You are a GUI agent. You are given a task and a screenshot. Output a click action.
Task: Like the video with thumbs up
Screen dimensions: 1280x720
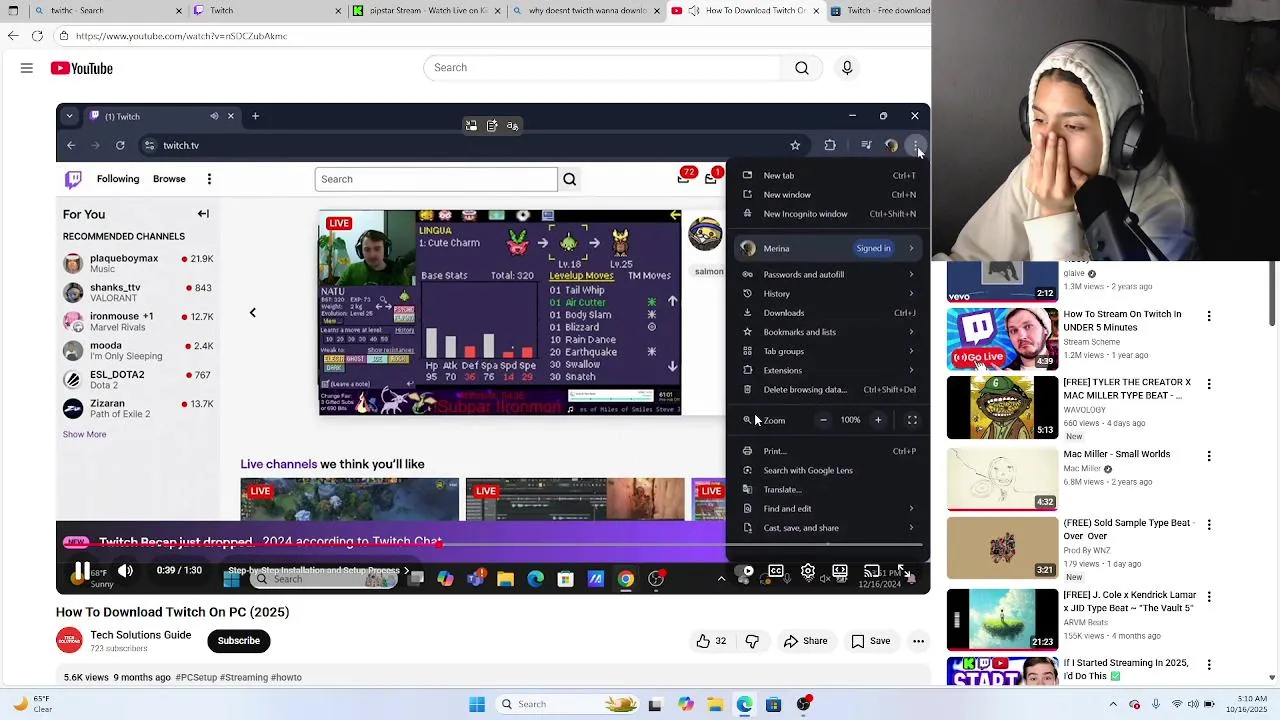coord(711,641)
